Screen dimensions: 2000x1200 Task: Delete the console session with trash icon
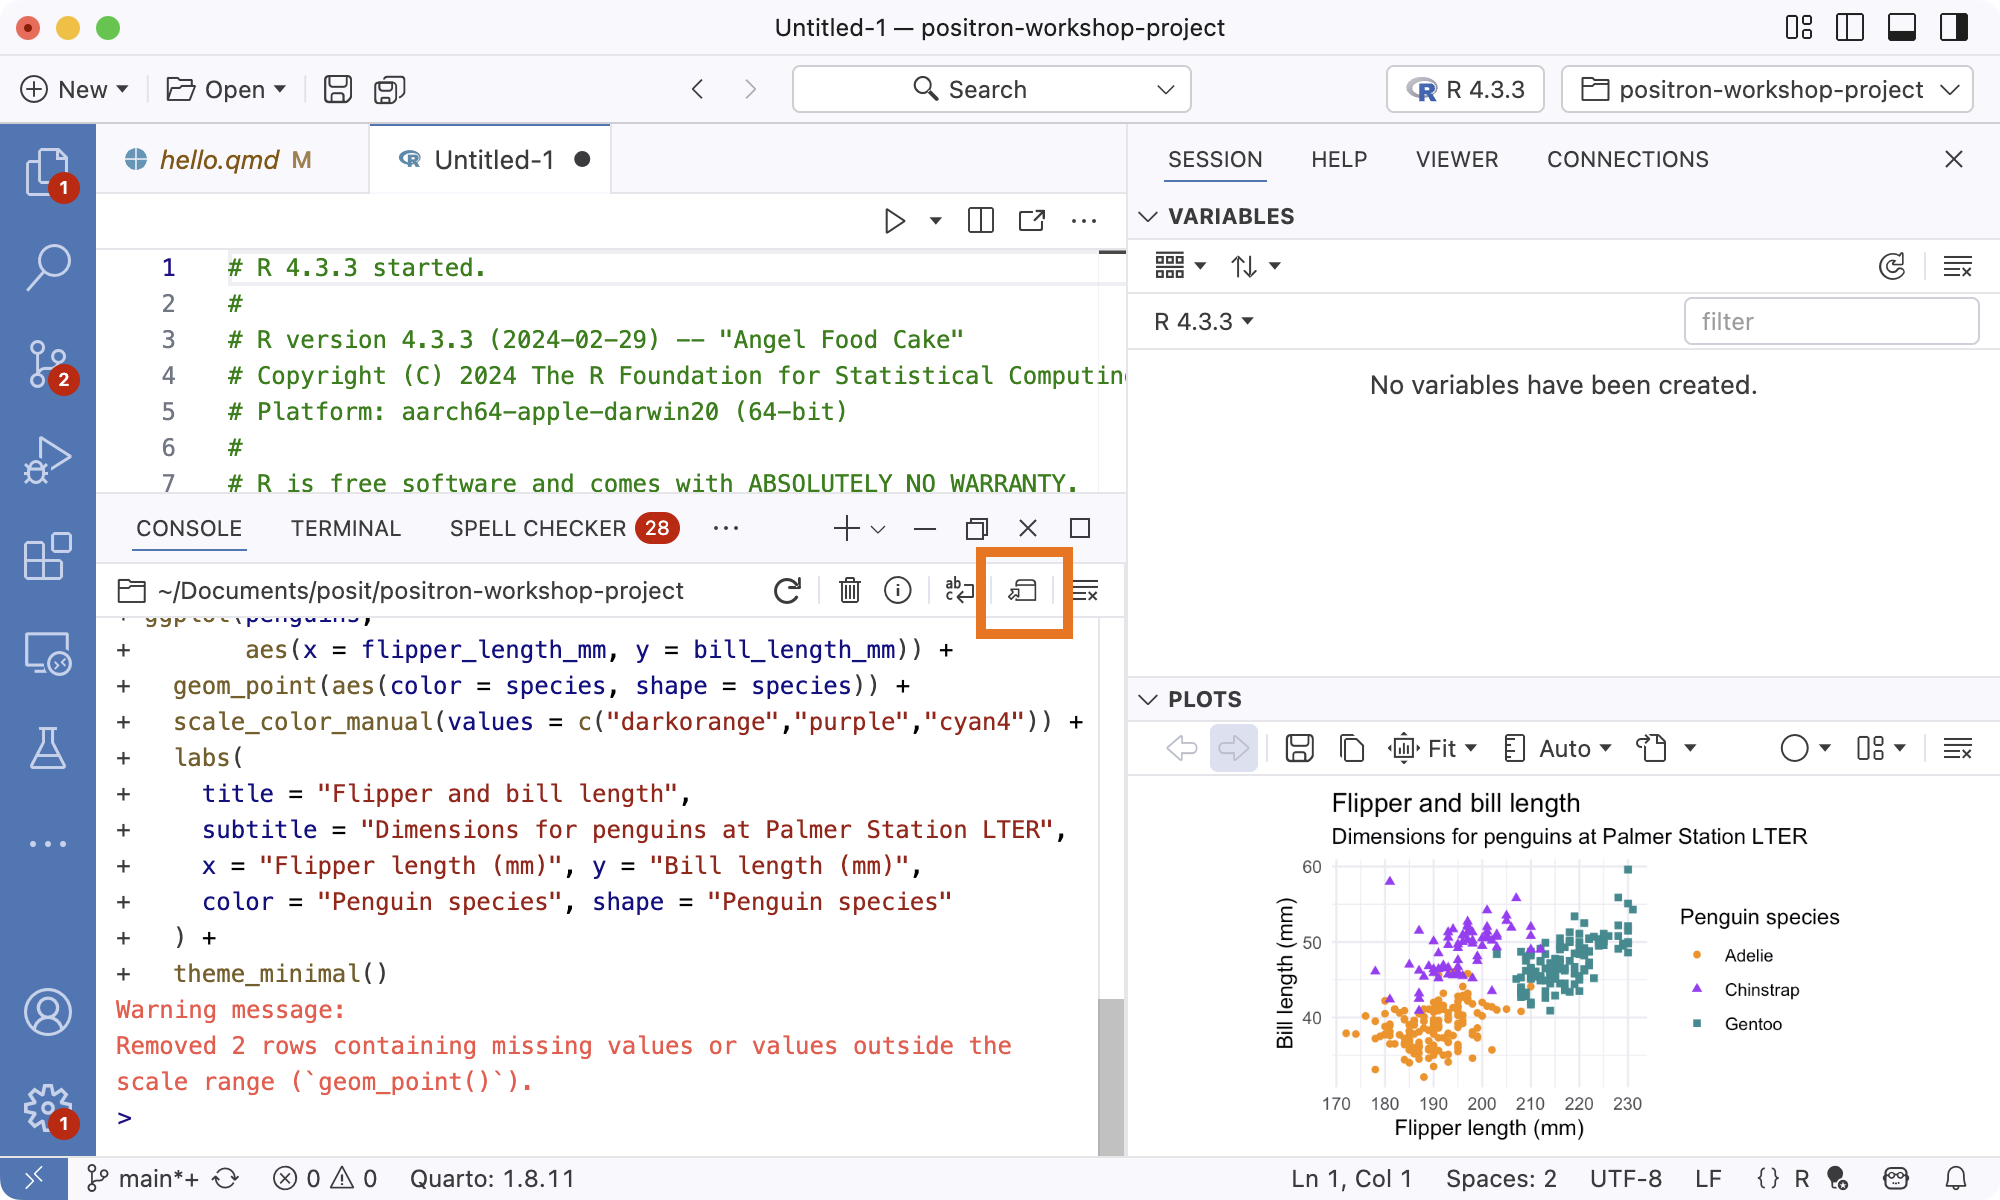[850, 591]
